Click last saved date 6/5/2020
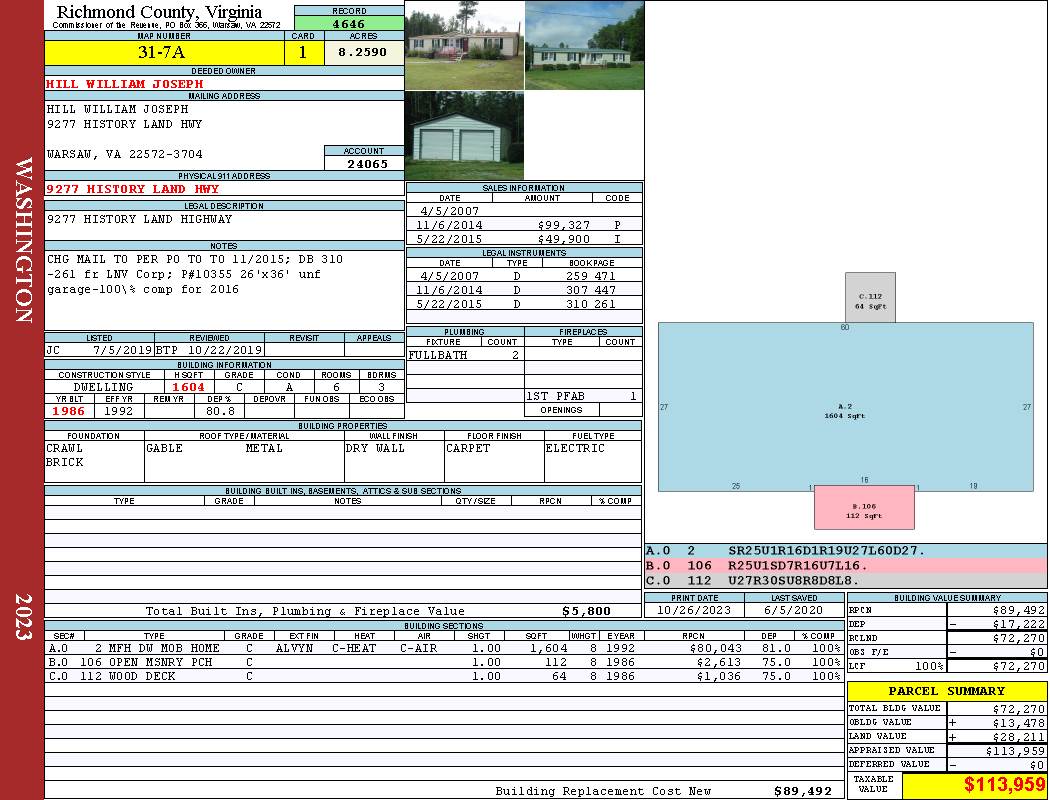Image resolution: width=1050 pixels, height=800 pixels. [x=794, y=610]
